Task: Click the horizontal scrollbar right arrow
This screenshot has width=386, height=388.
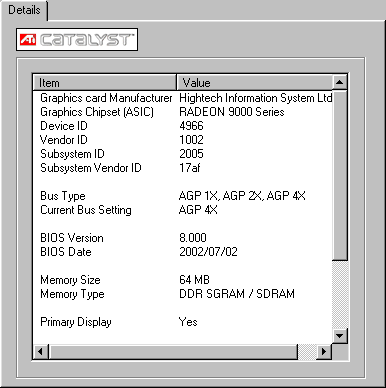Action: point(324,351)
